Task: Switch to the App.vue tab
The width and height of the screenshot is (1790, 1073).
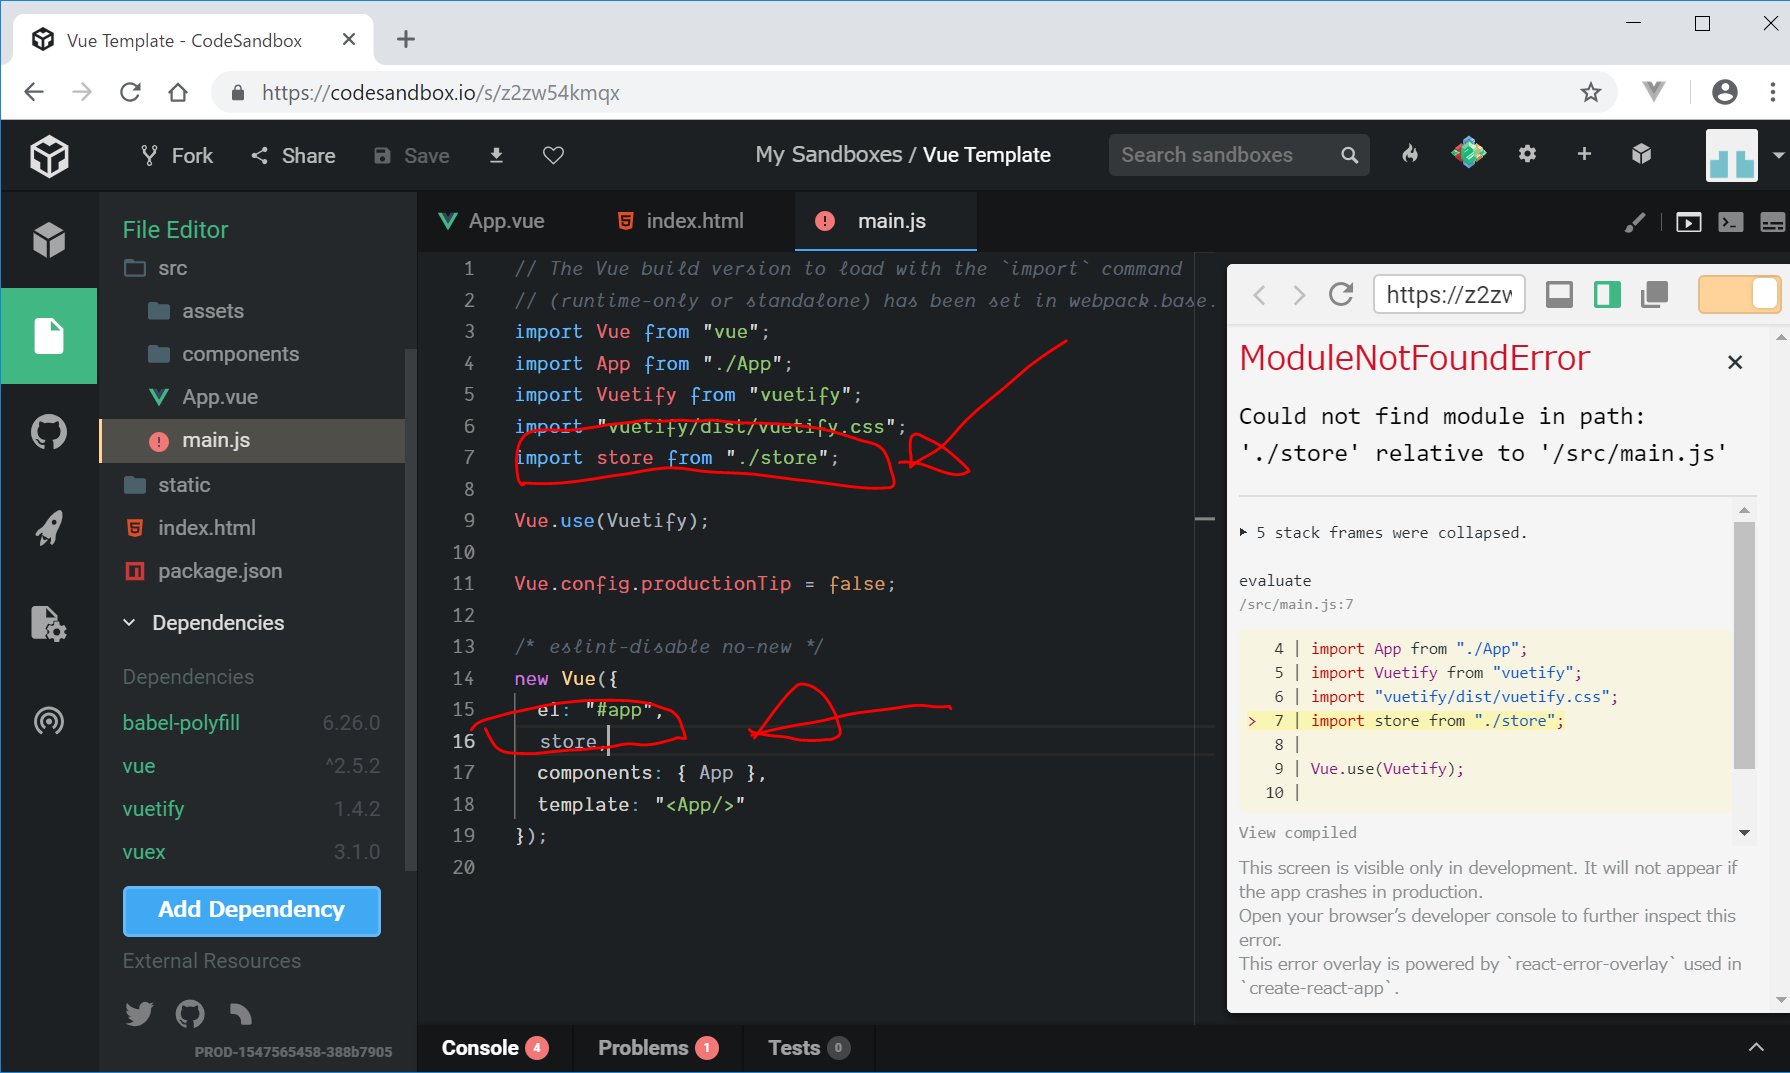Action: point(493,221)
